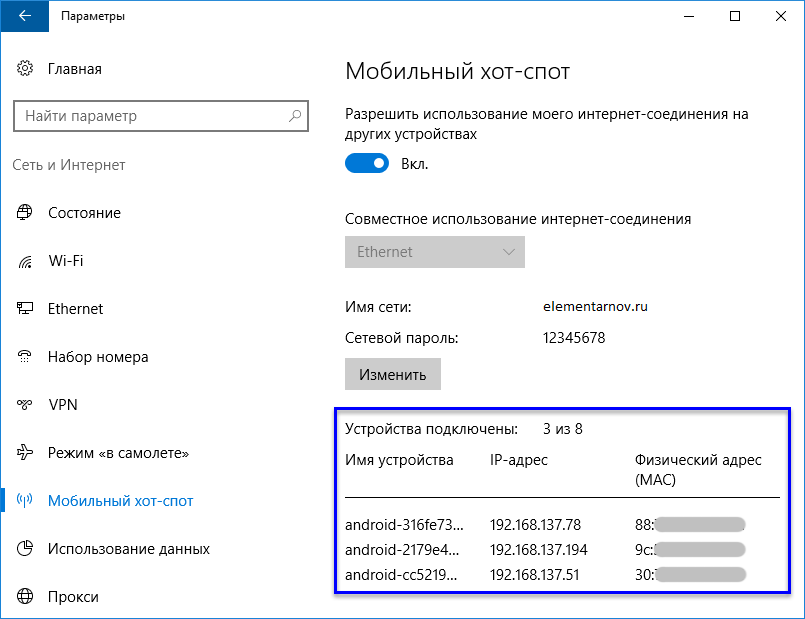Open the Ethernet connection sharing dropdown

click(434, 252)
